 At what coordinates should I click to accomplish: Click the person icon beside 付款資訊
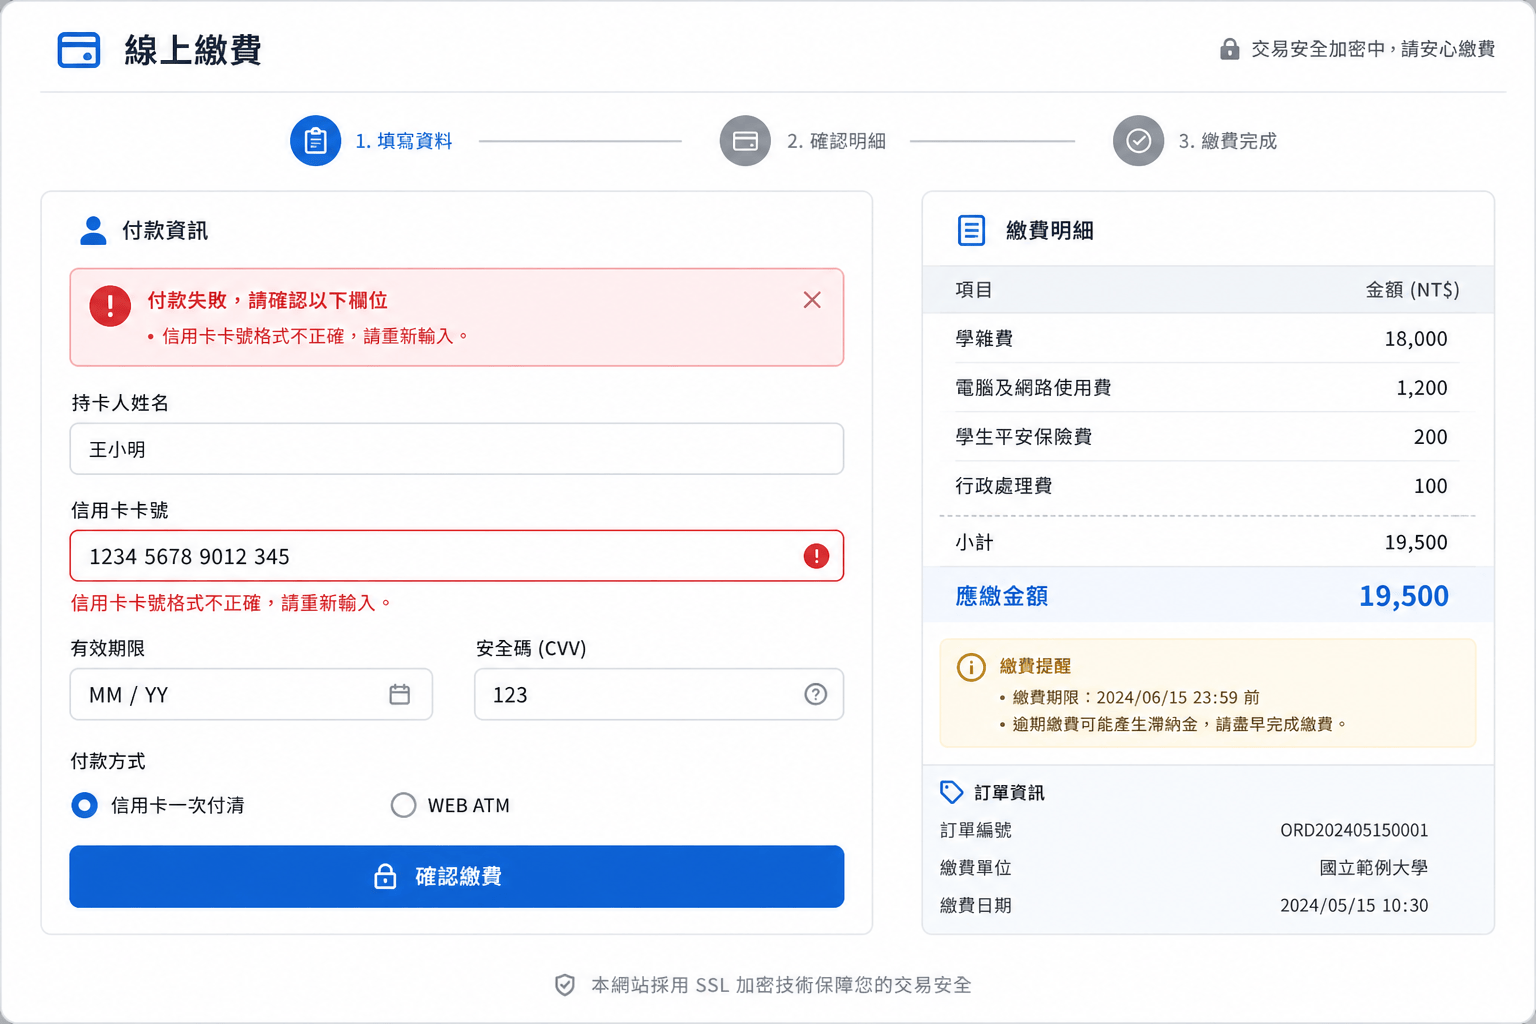(x=93, y=230)
